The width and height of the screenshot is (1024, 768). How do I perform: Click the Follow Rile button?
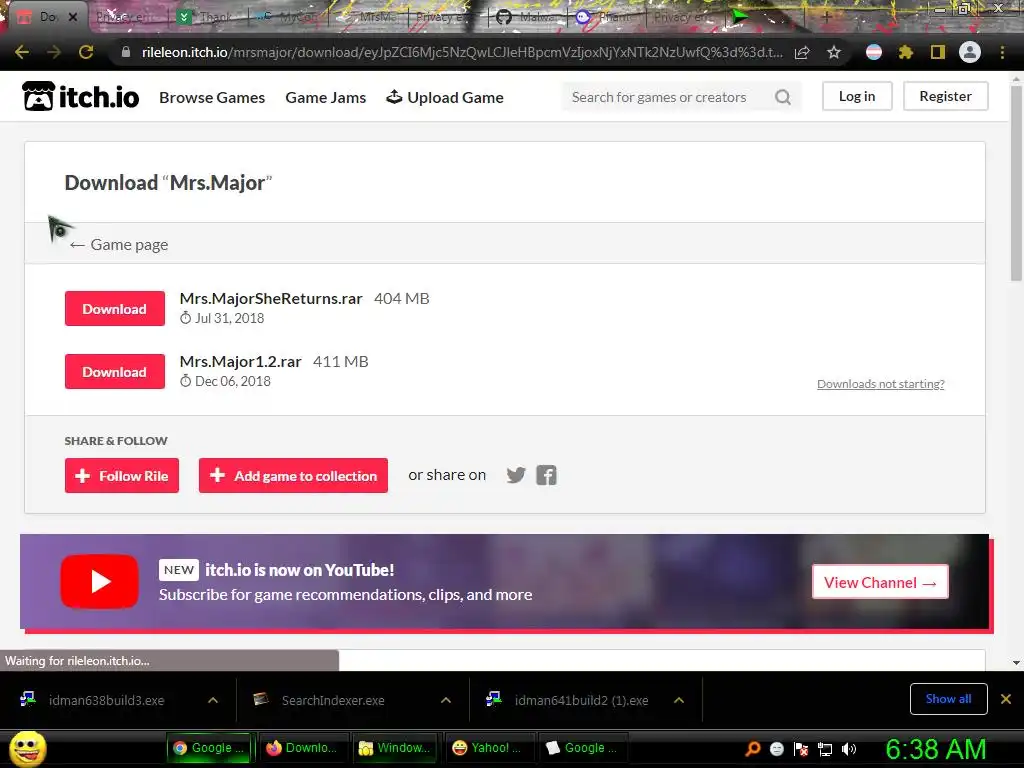(121, 475)
